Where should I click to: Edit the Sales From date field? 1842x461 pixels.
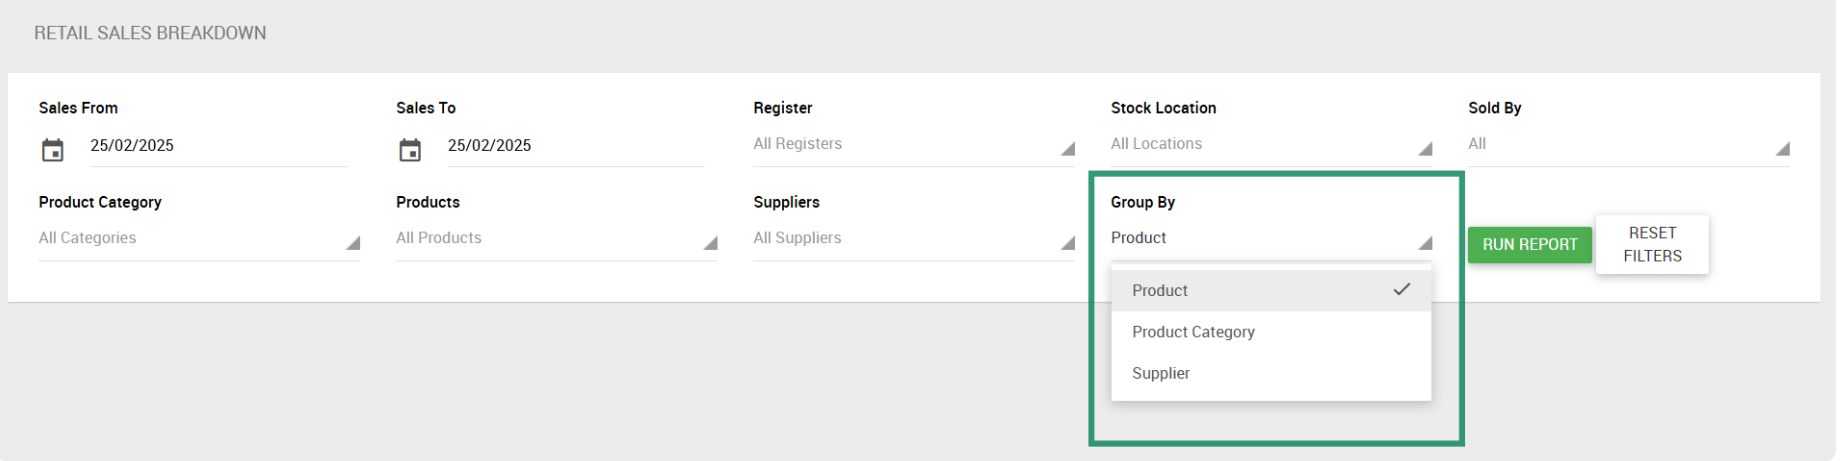click(x=218, y=146)
